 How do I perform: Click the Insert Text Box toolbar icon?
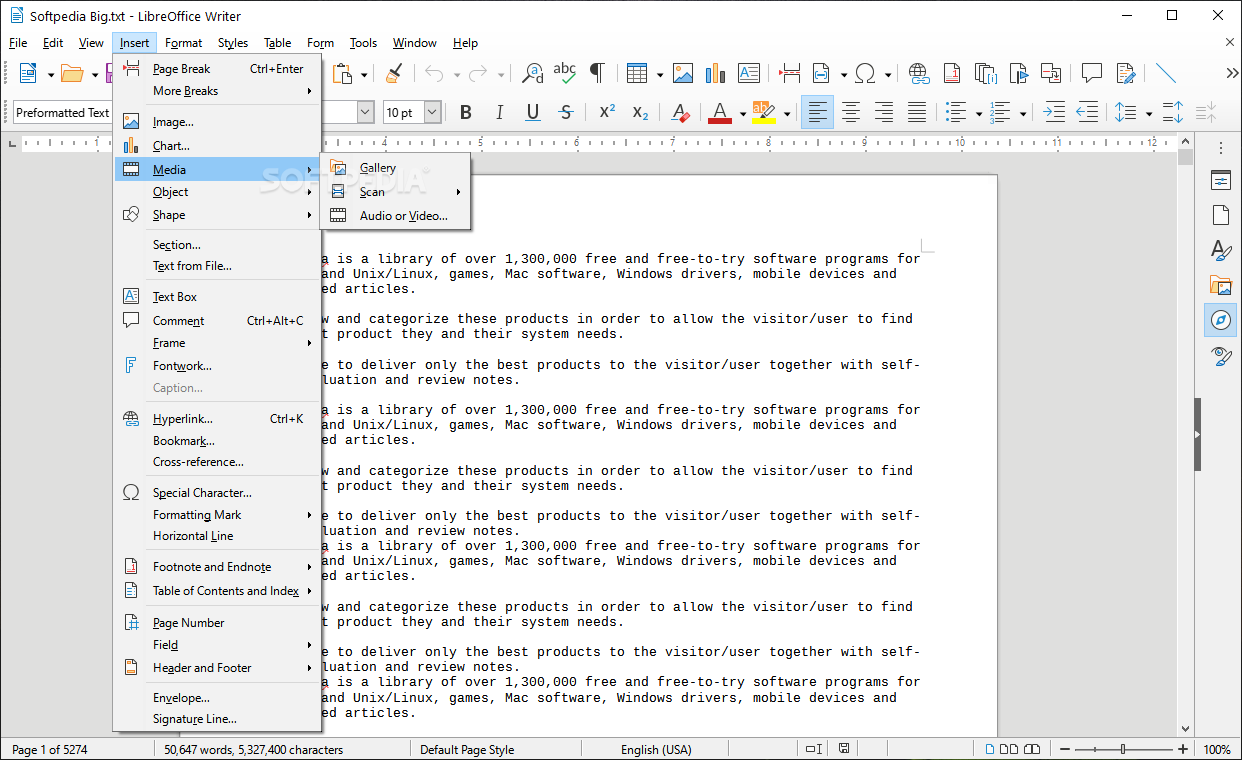749,73
